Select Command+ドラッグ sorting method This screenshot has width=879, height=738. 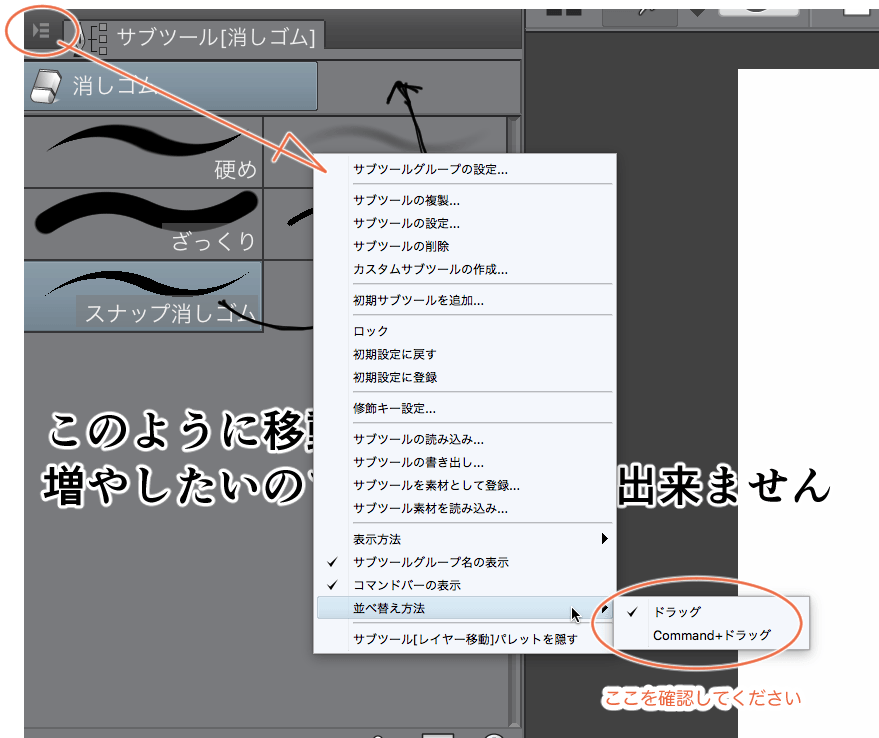(x=711, y=635)
